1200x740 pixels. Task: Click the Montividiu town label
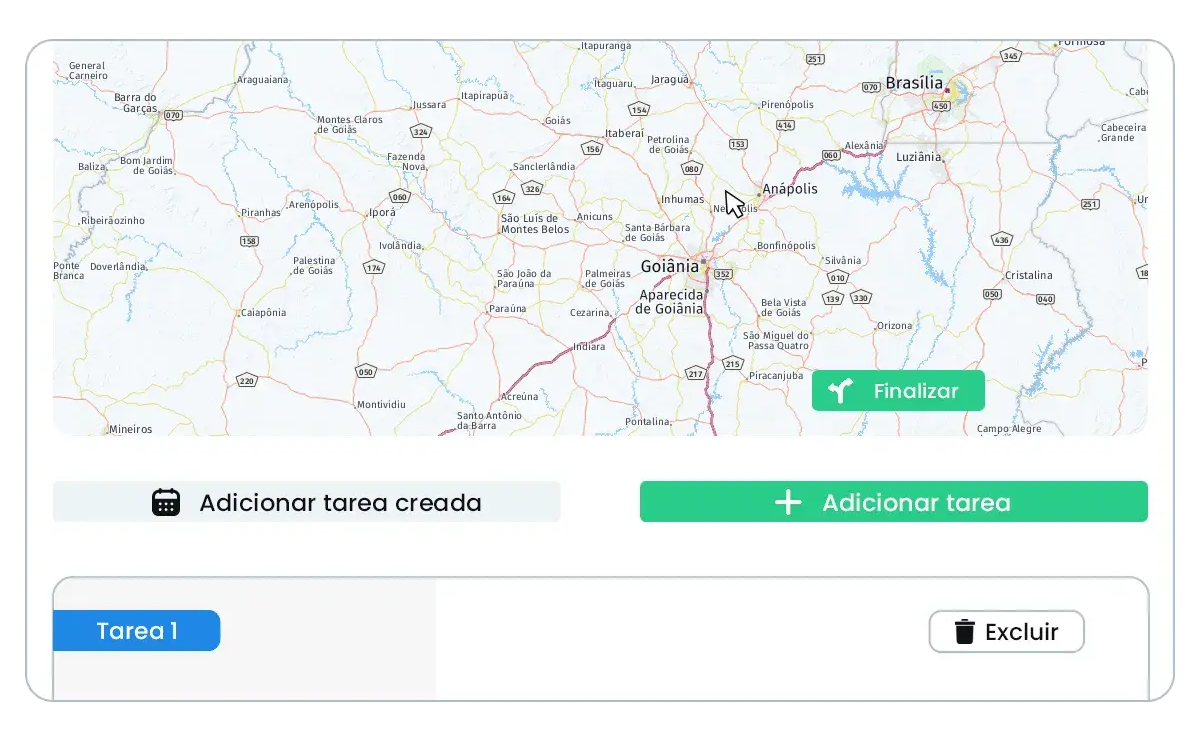click(381, 405)
